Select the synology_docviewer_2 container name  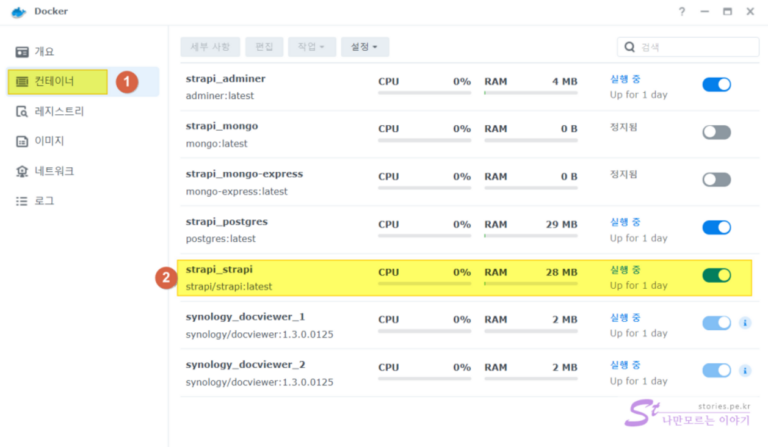(x=245, y=365)
